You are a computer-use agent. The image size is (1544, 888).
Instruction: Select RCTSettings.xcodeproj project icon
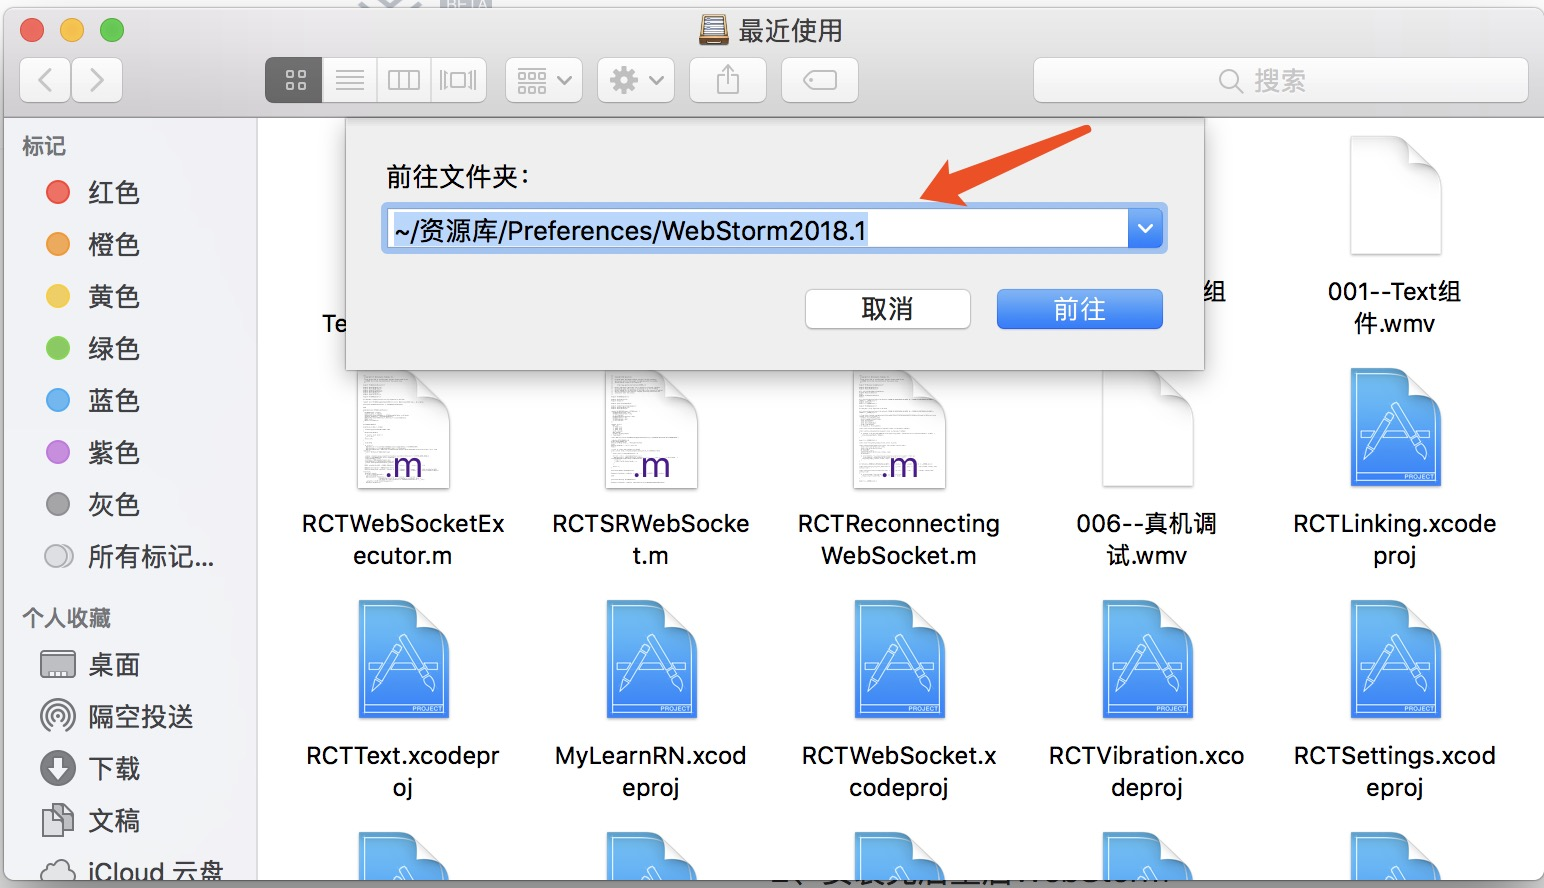point(1395,659)
